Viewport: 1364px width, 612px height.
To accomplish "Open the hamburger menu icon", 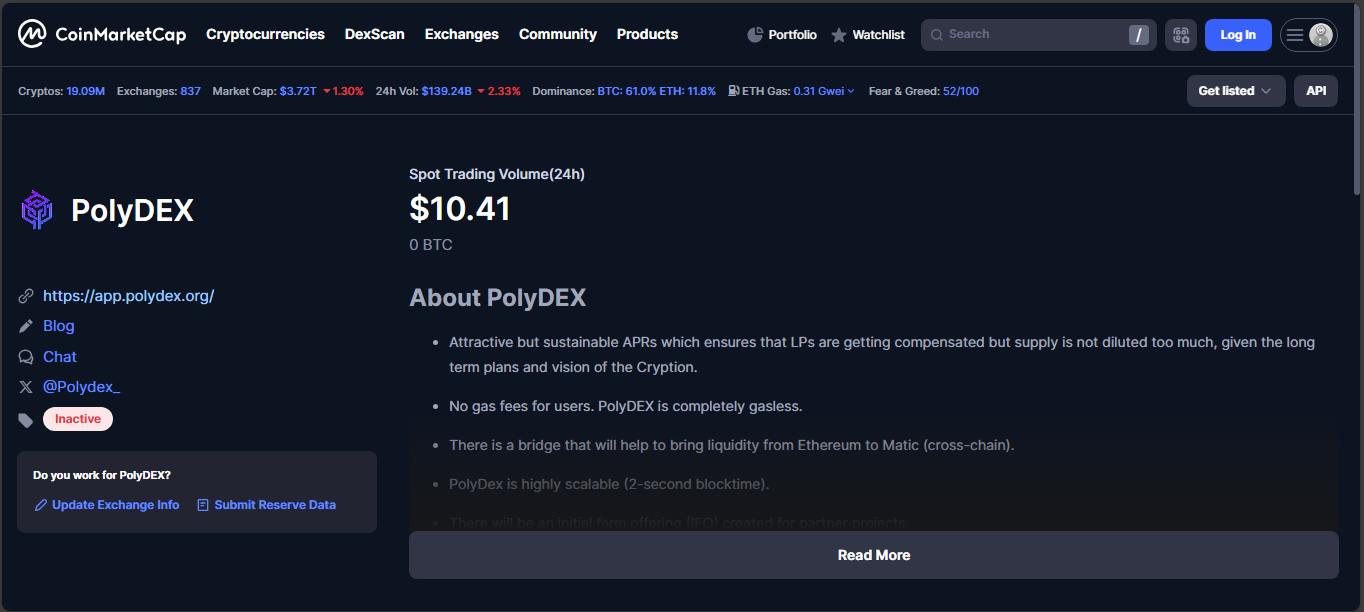I will click(1295, 35).
